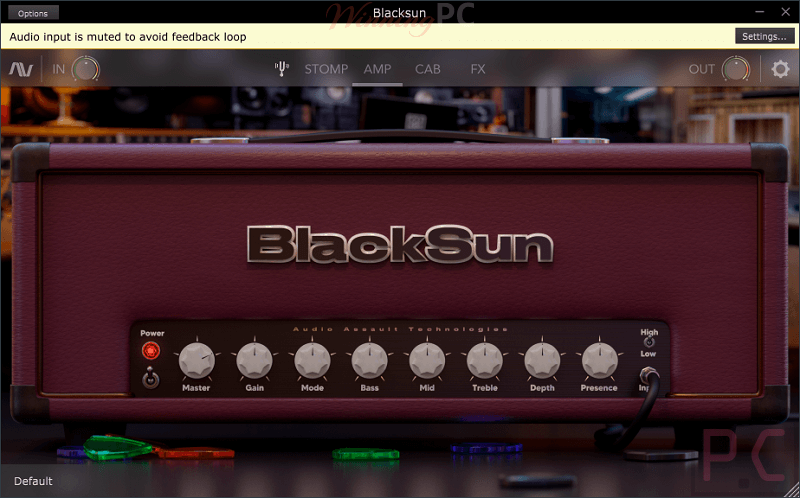Switch to the STOMP tab
Screen dimensions: 800x498
(x=326, y=69)
